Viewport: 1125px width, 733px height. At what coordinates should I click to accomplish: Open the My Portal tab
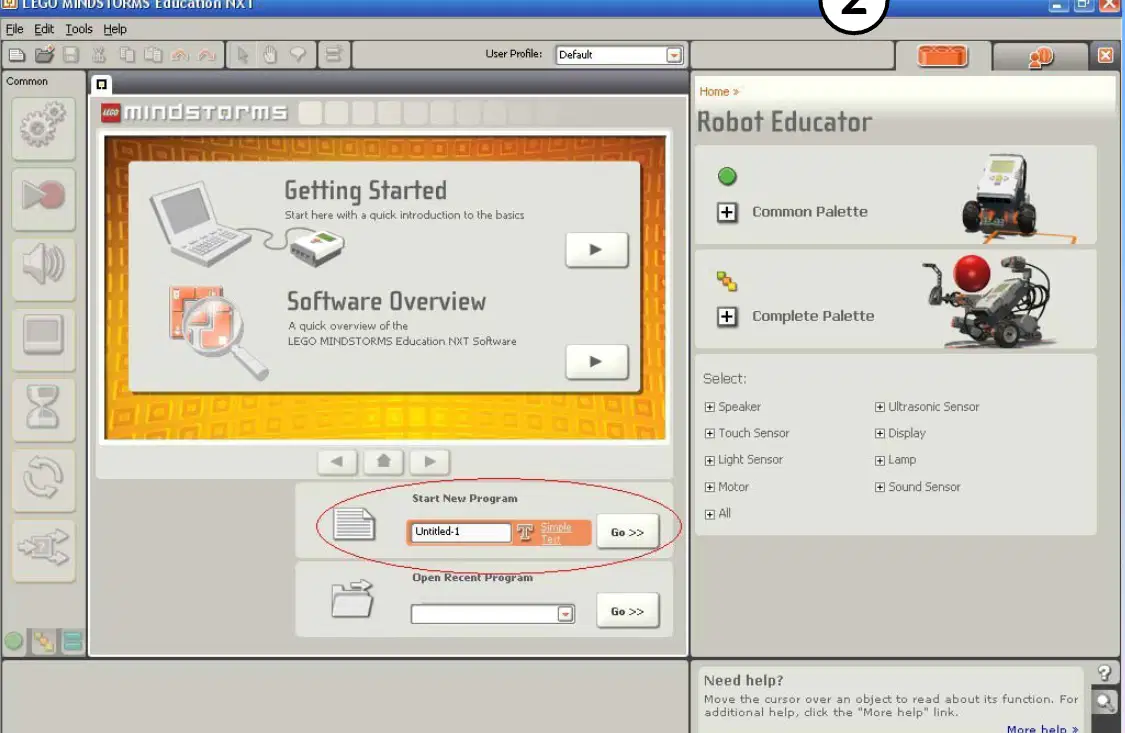(x=1040, y=57)
